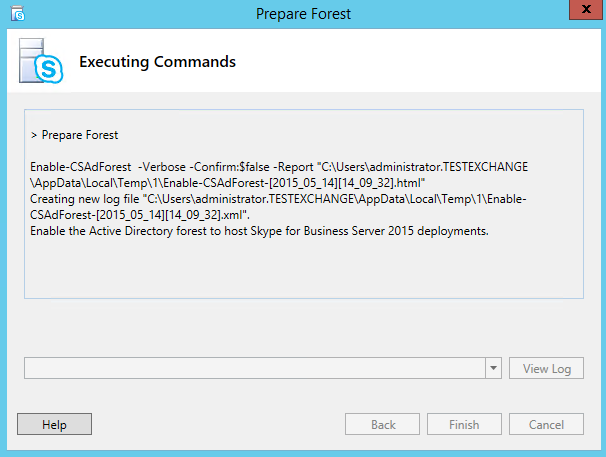This screenshot has height=457, width=606.
Task: Click inside the empty log selection combo box
Action: point(255,368)
